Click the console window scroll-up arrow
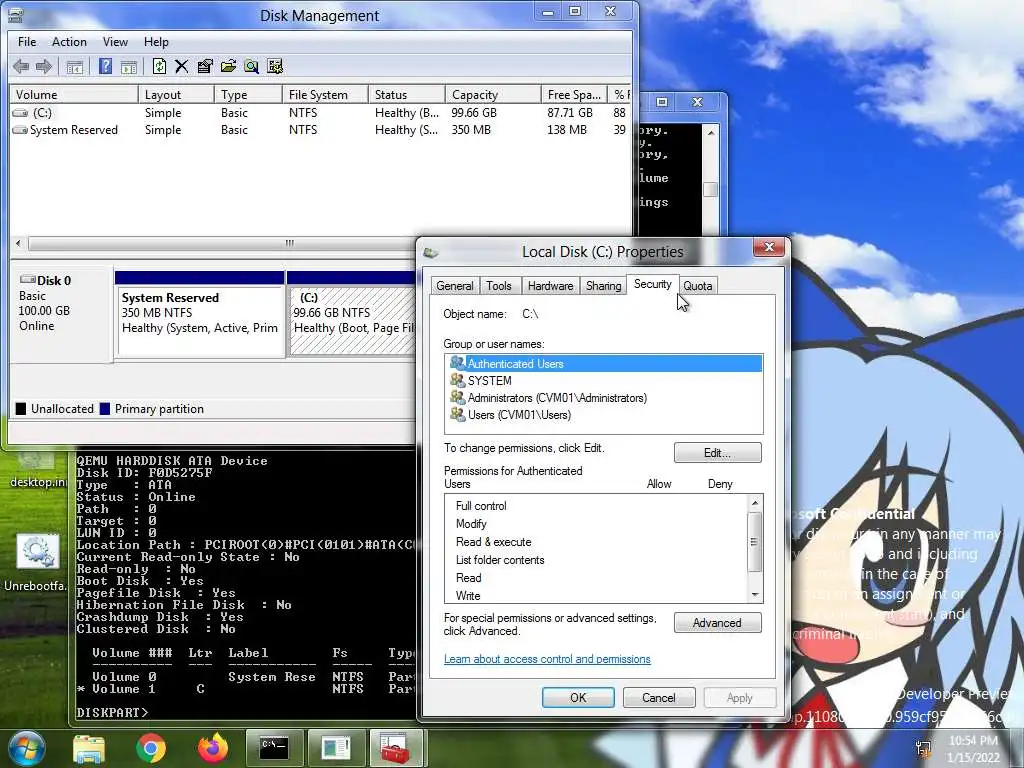 click(x=711, y=133)
